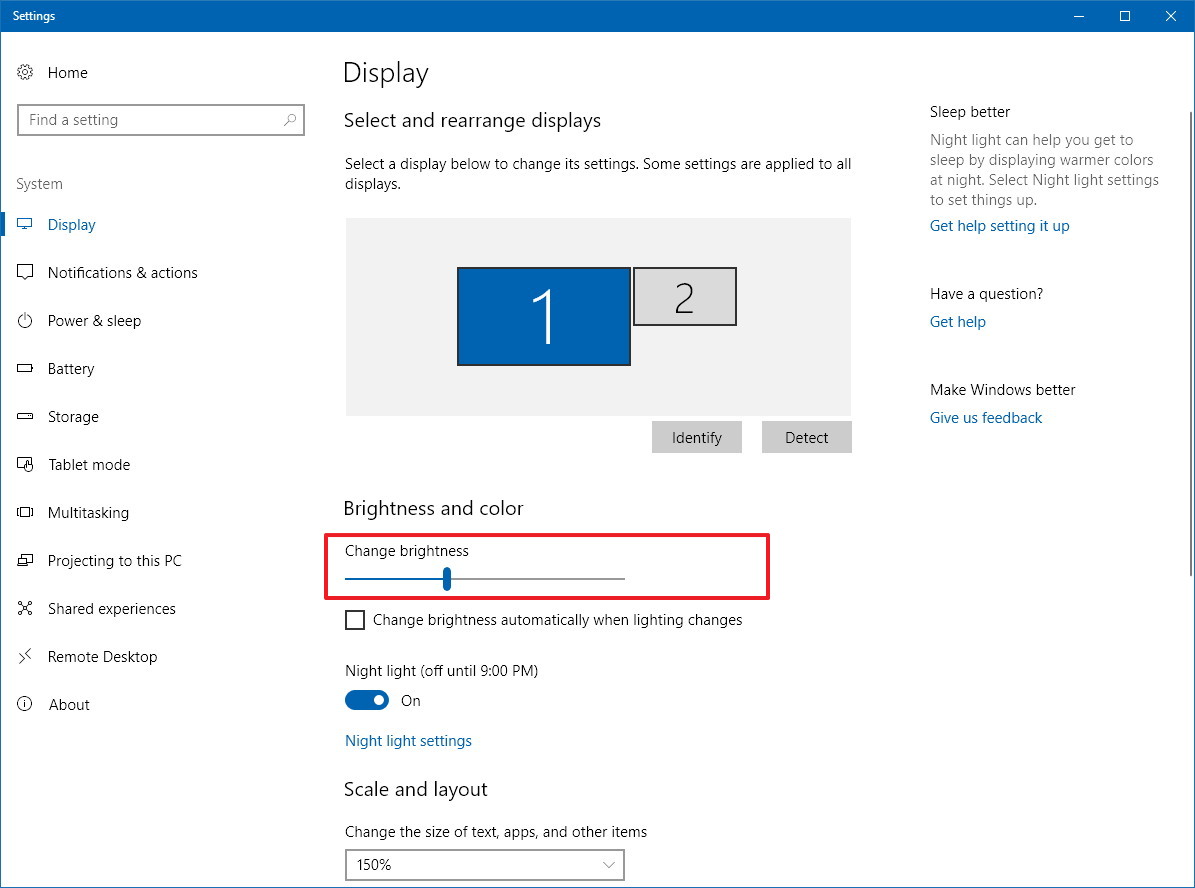Click the Battery icon in sidebar

(x=25, y=368)
